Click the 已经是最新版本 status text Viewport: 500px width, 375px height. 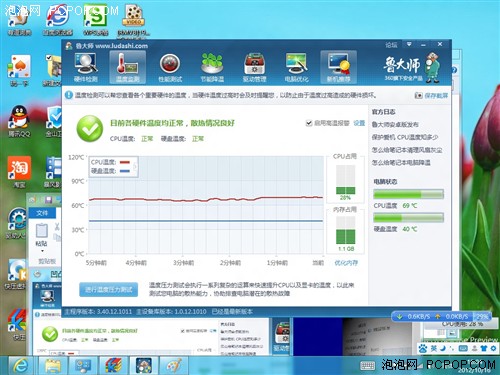click(x=232, y=312)
